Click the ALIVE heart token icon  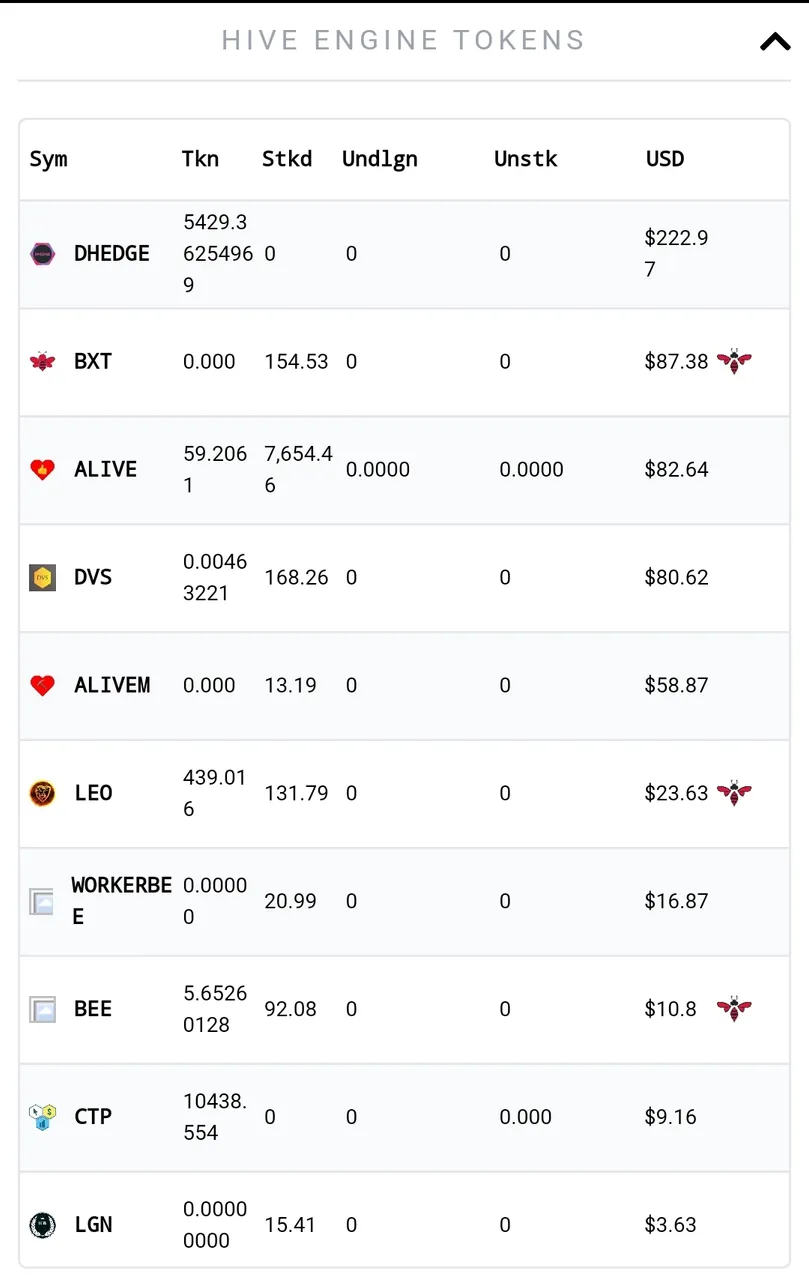tap(43, 469)
